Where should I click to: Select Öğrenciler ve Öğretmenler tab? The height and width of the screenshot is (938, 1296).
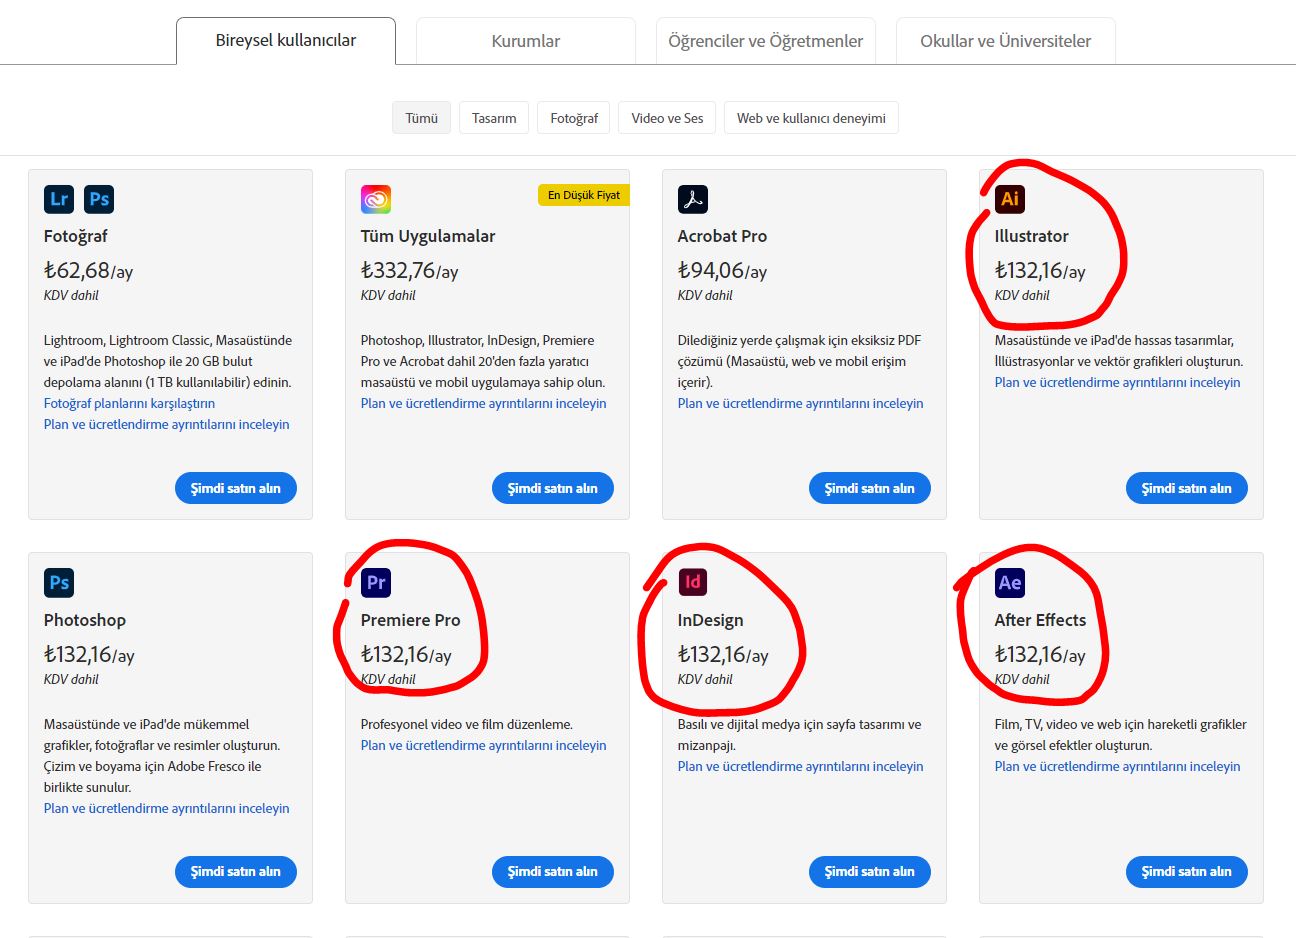point(766,41)
